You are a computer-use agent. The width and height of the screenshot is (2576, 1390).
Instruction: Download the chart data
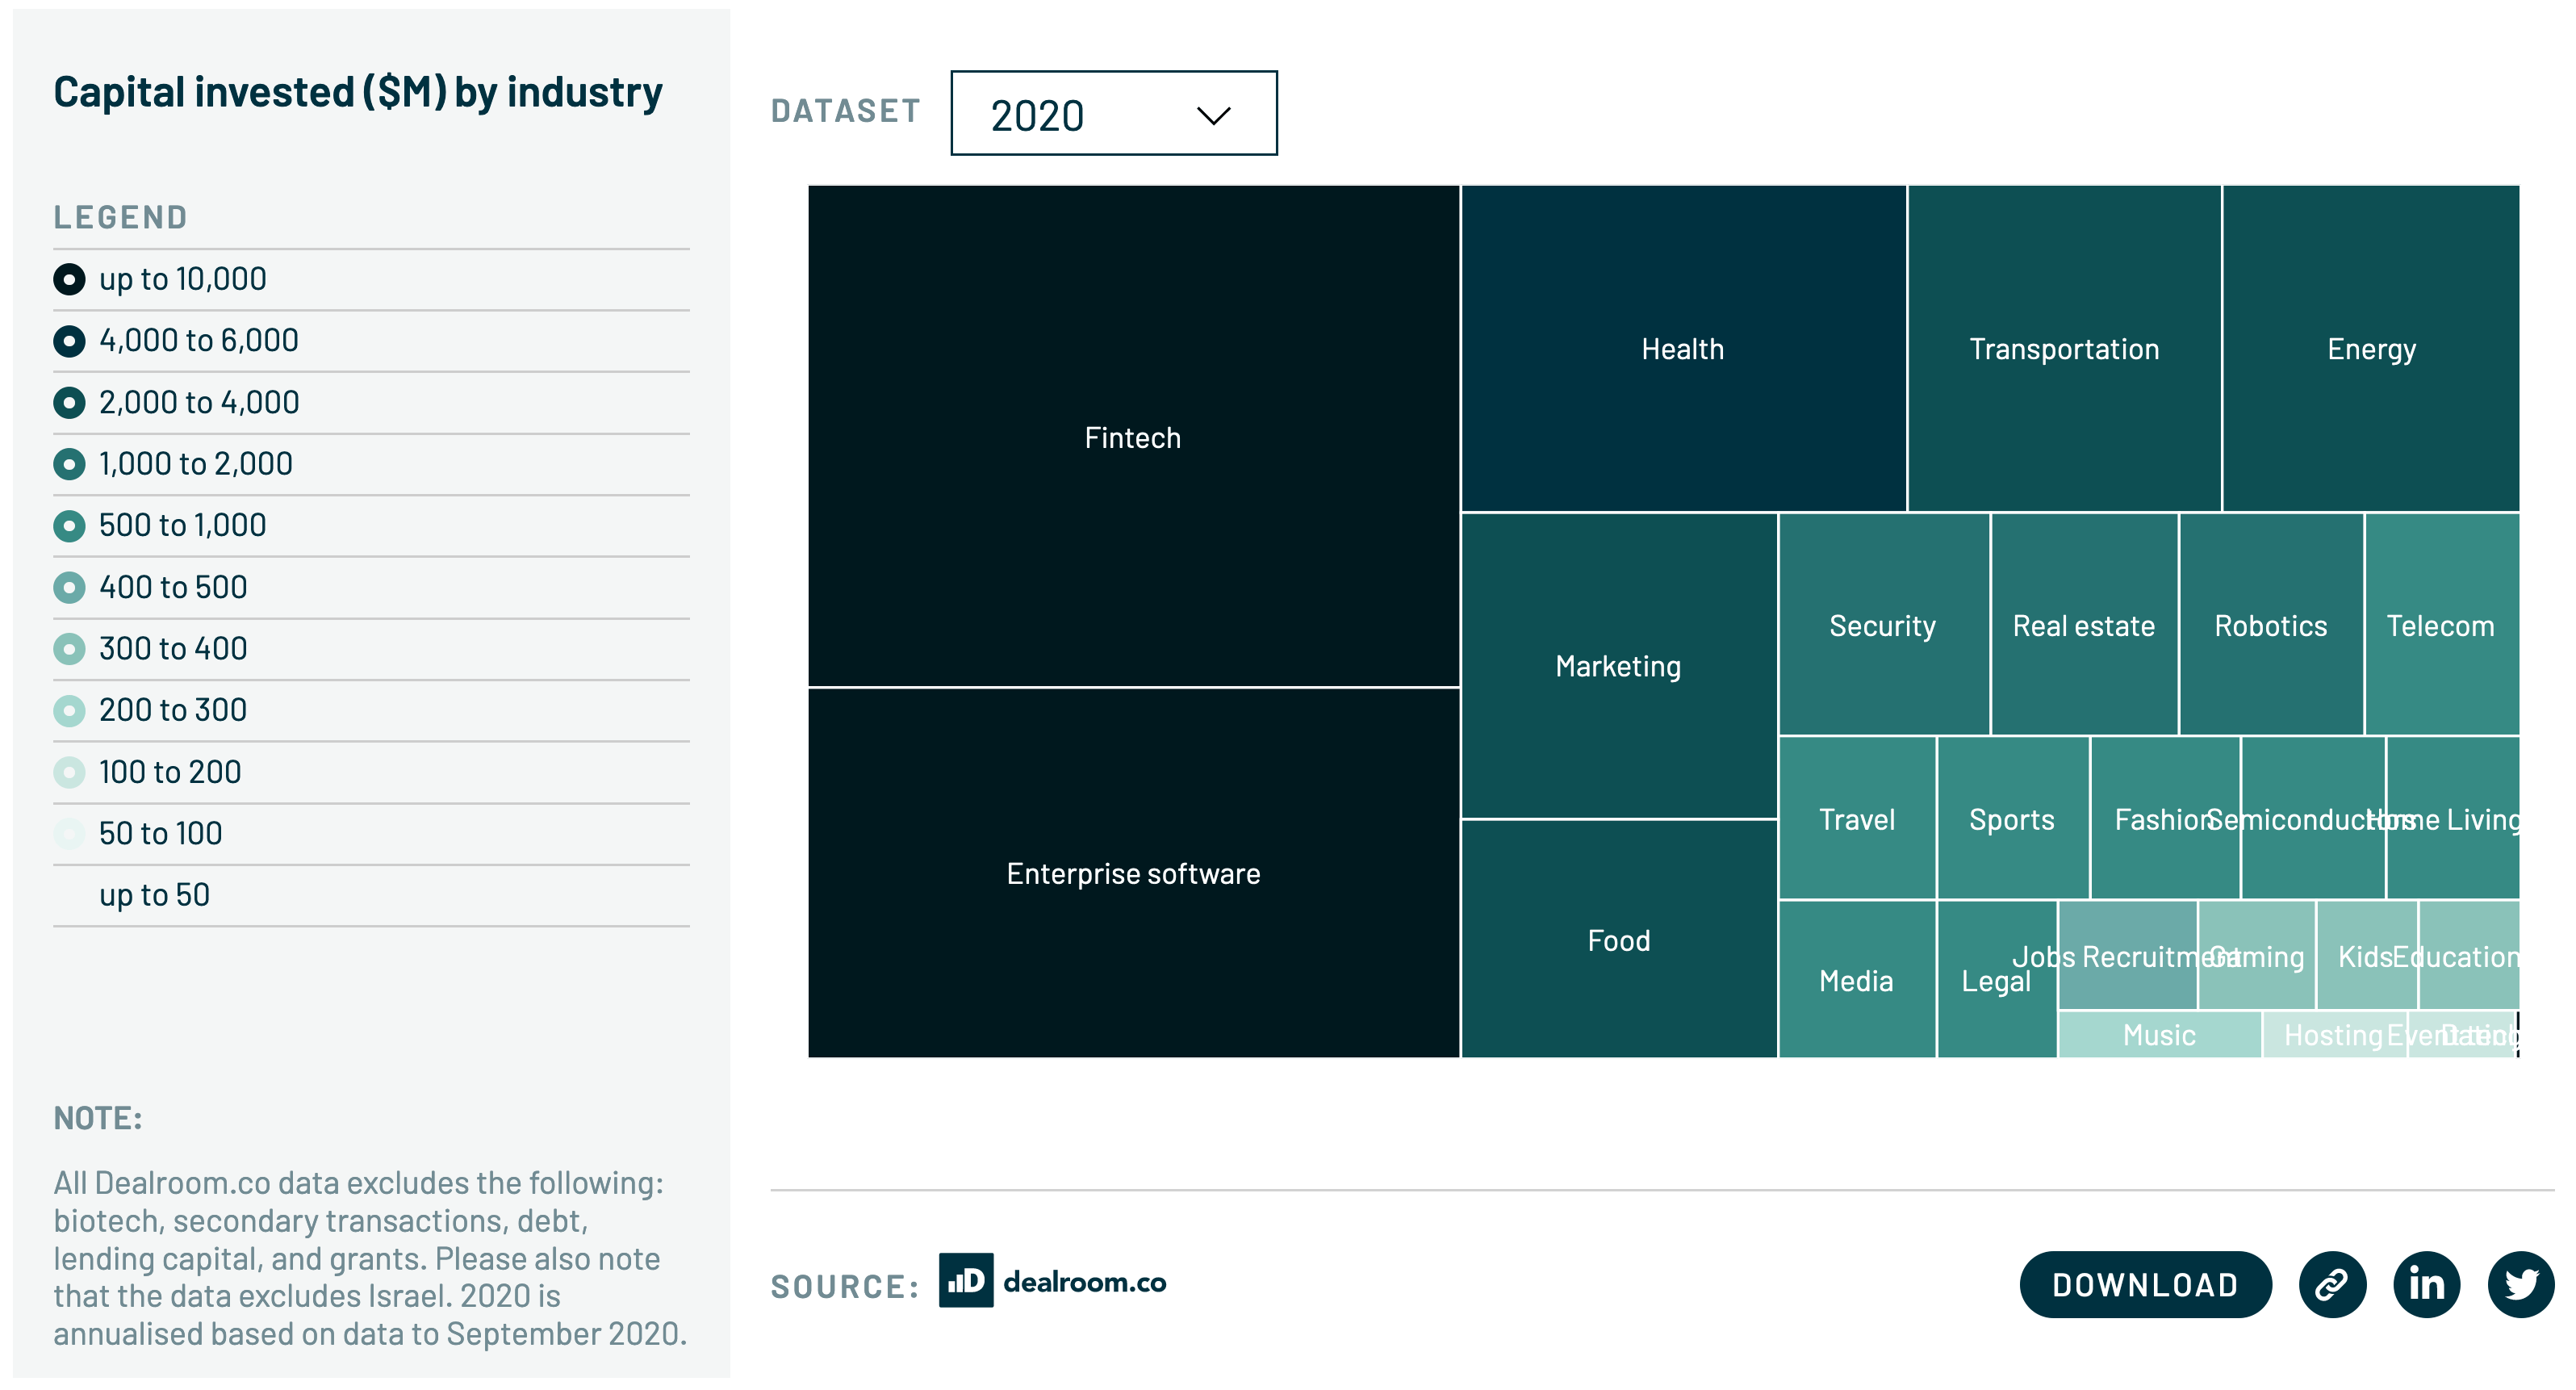tap(2145, 1284)
